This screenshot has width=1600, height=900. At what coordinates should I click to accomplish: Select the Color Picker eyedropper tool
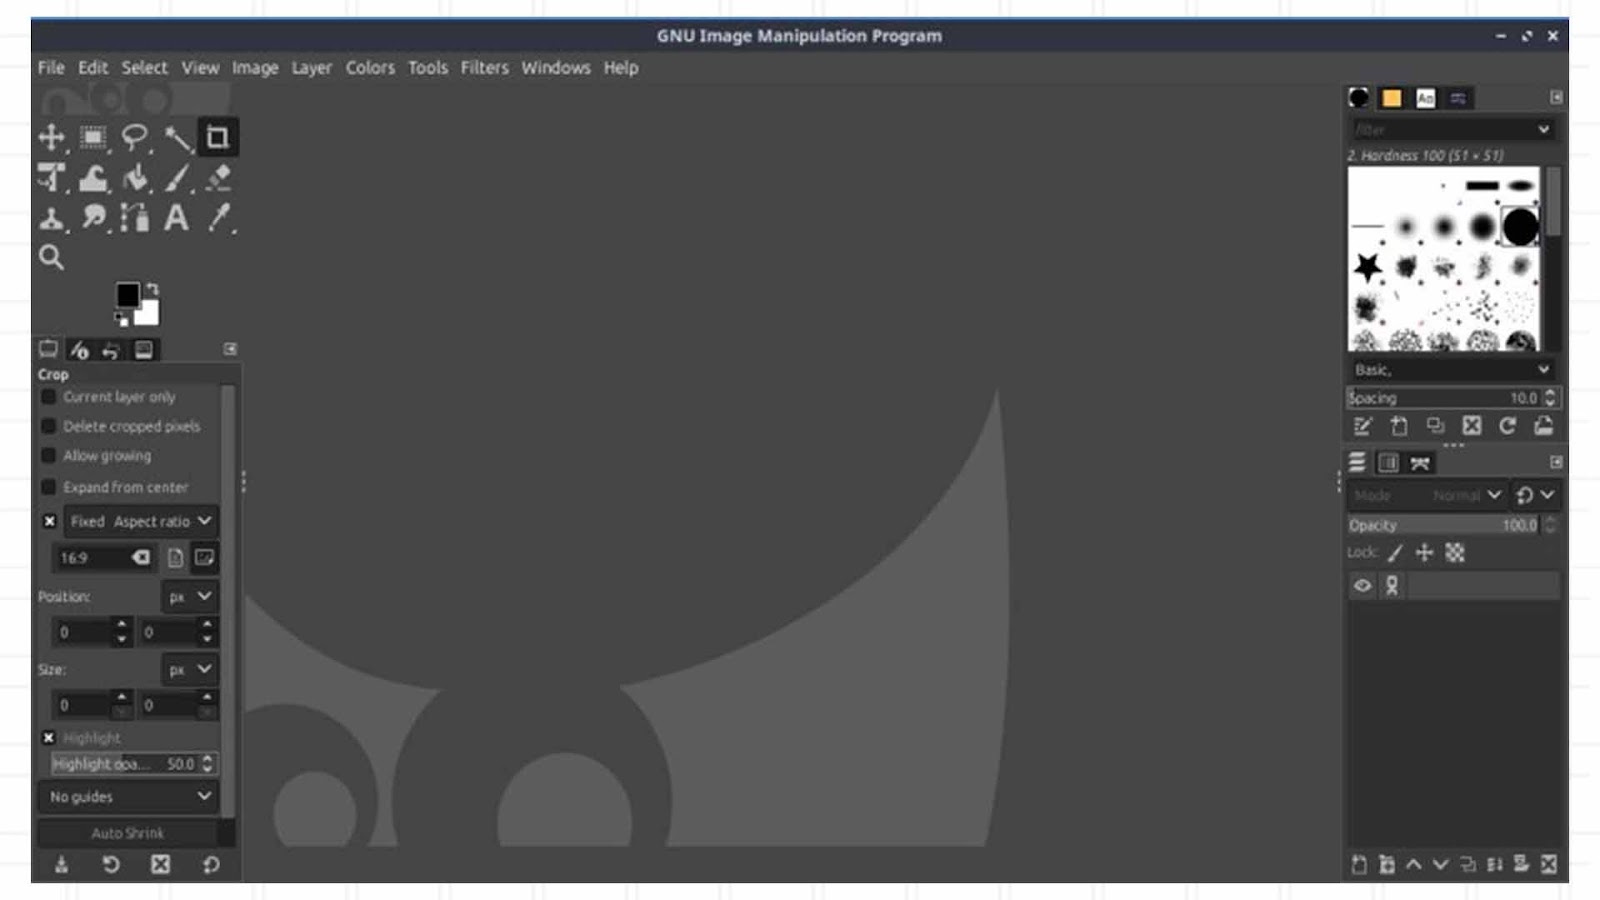coord(218,218)
